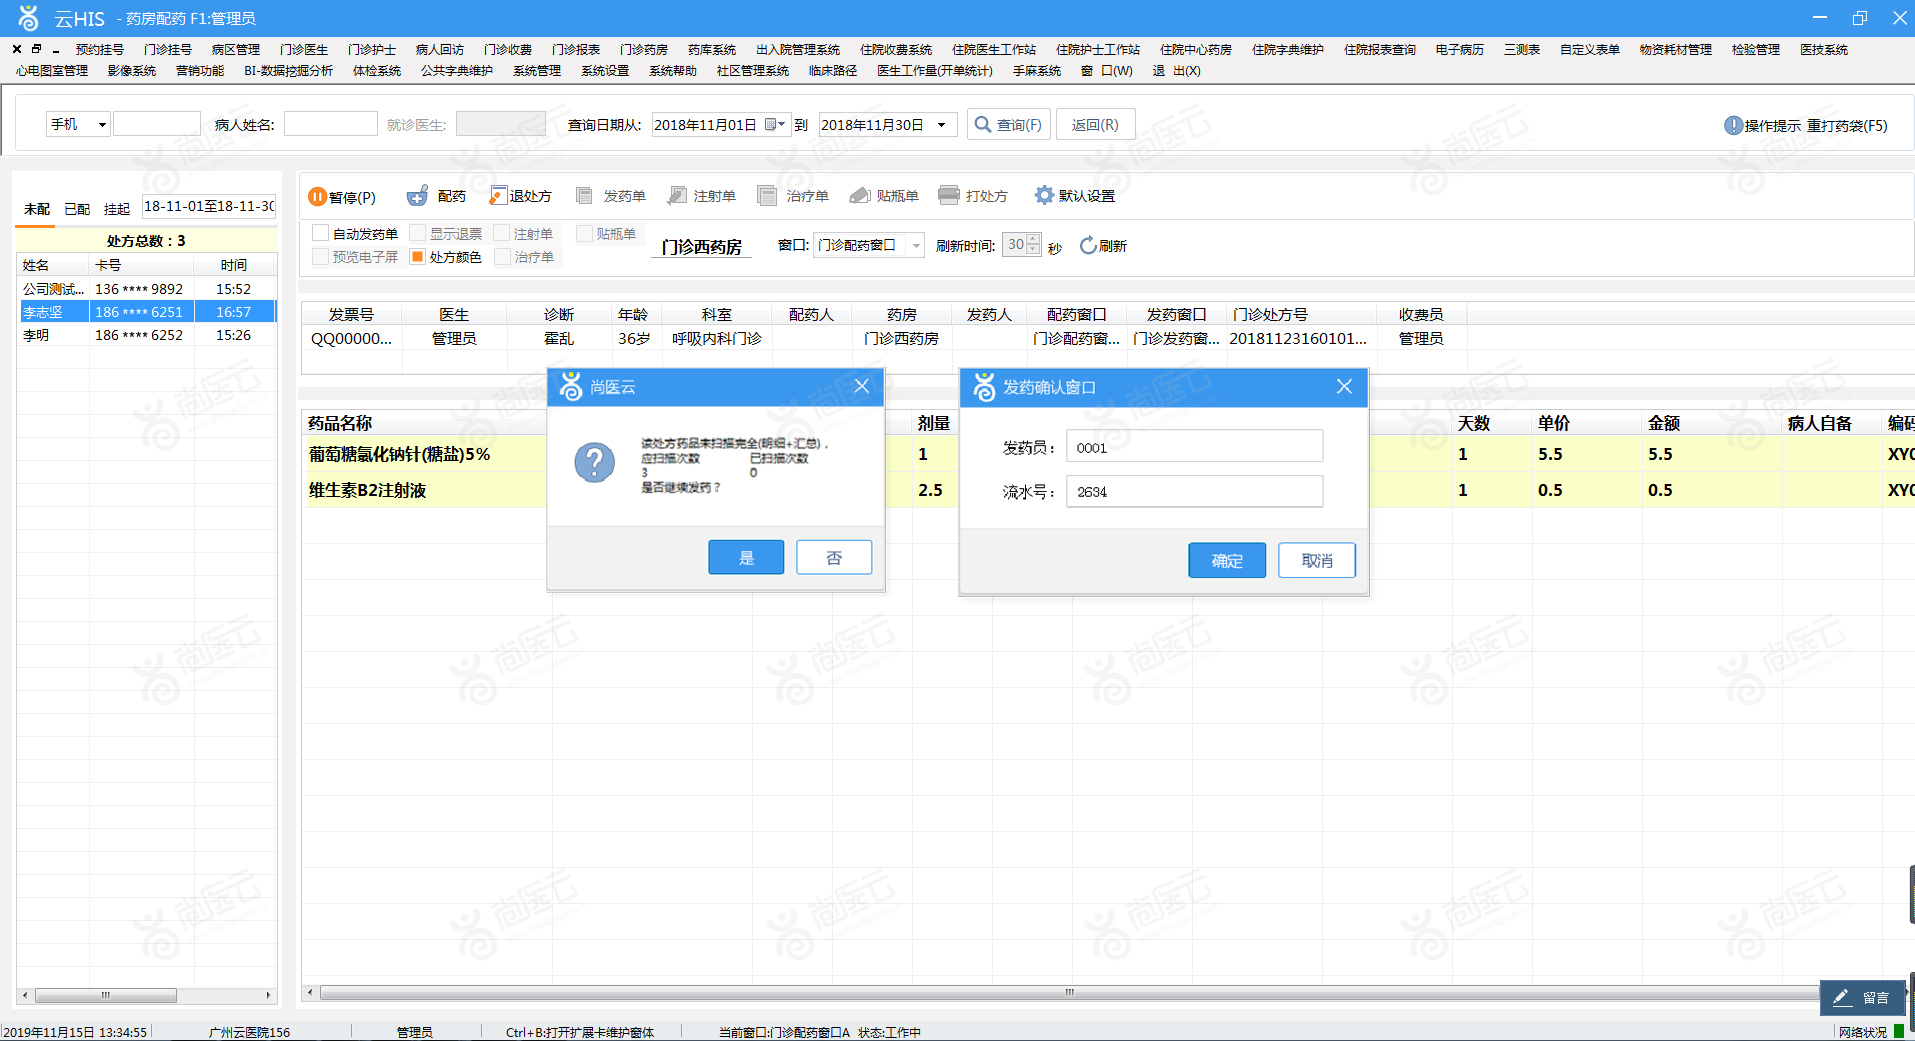This screenshot has width=1915, height=1041.
Task: Toggle the 自动发药单 checkbox
Action: (x=321, y=233)
